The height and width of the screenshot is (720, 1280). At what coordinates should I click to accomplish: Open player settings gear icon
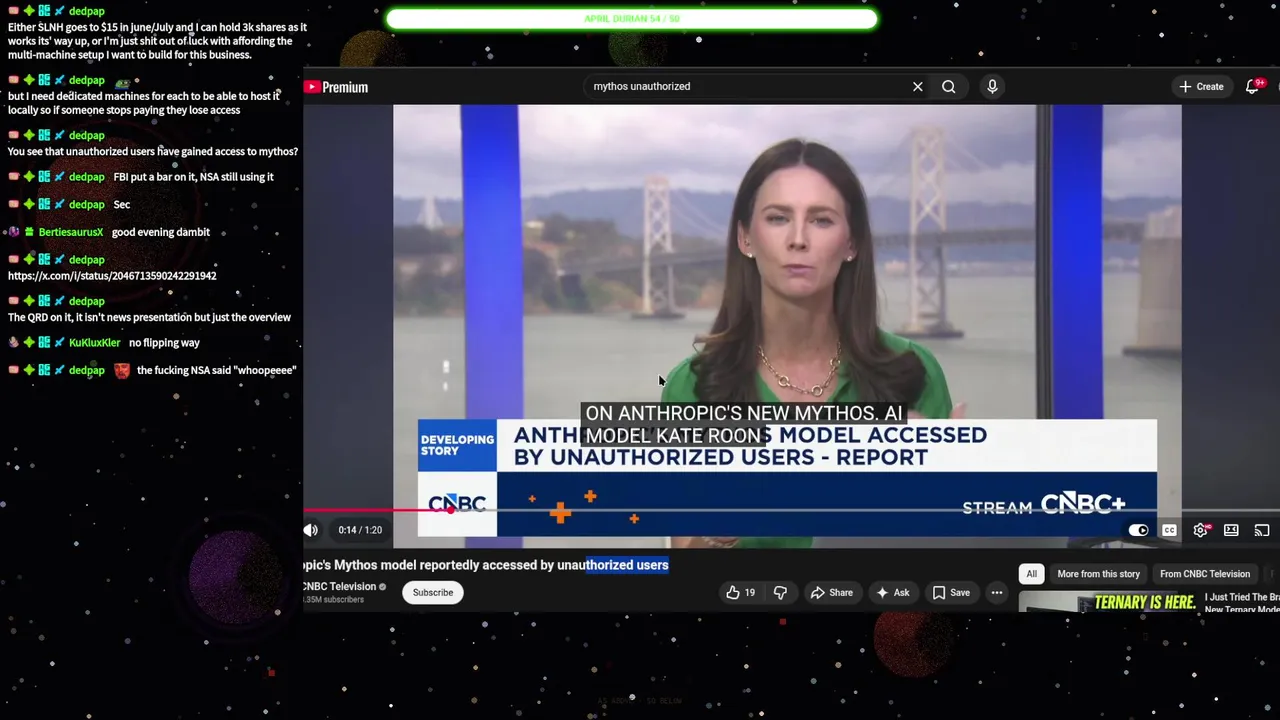(1200, 530)
